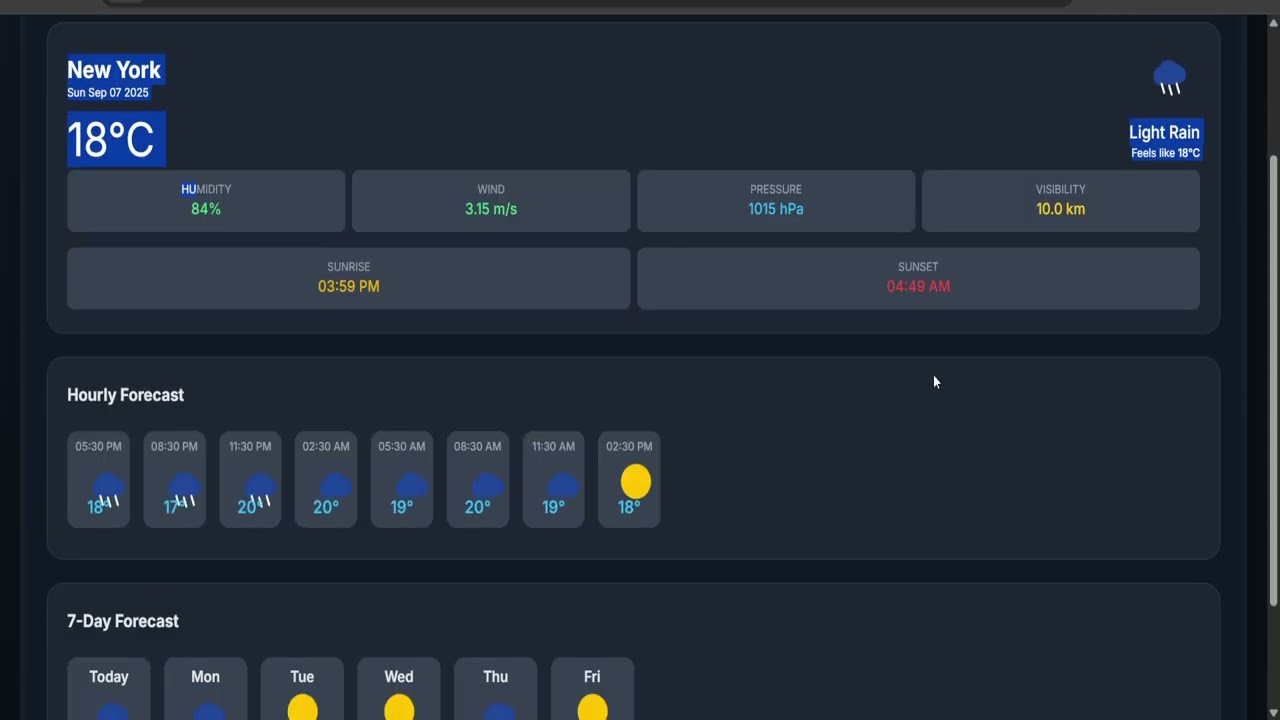
Task: Select the Thu forecast day label
Action: (x=495, y=677)
